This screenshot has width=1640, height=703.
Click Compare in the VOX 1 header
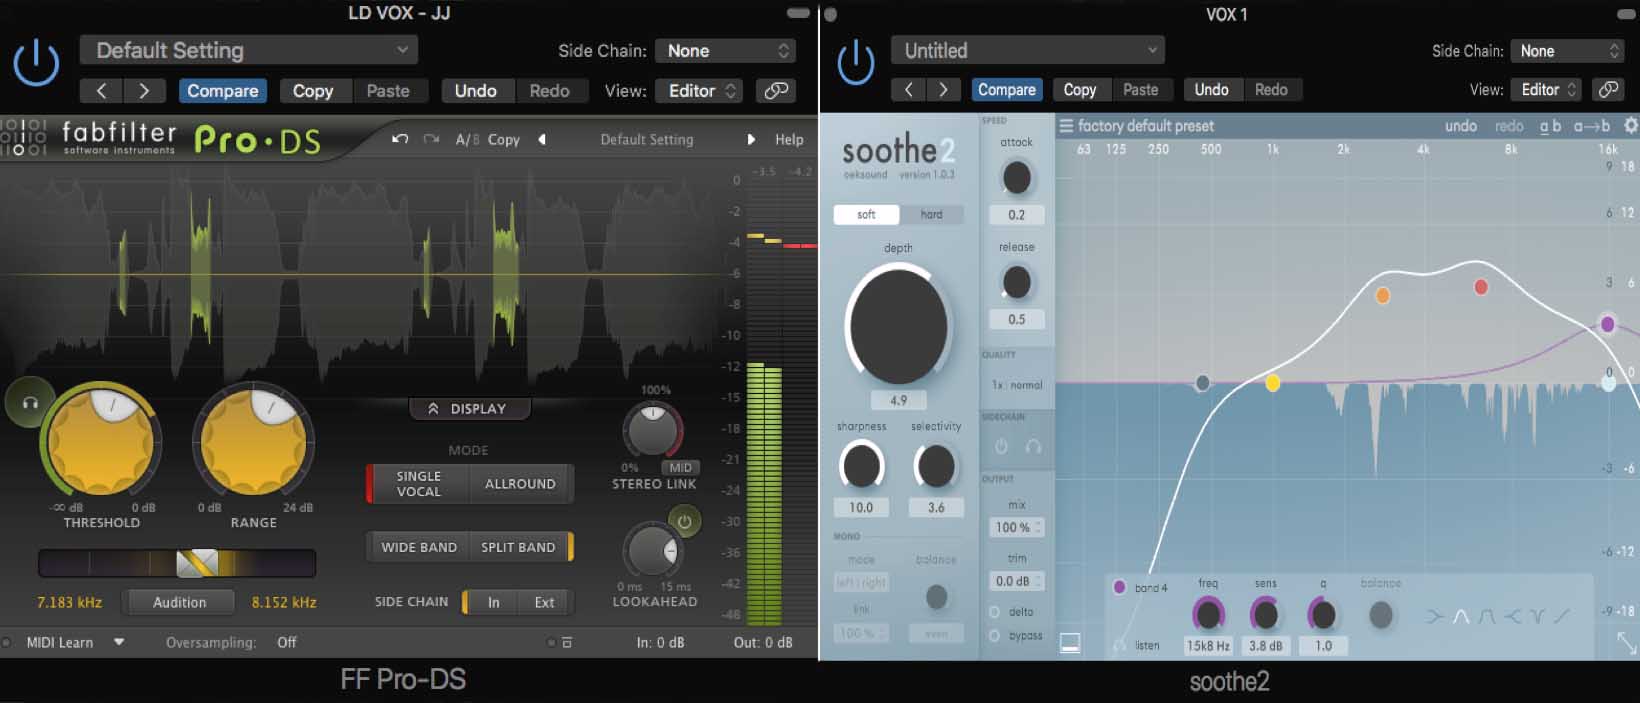1006,90
